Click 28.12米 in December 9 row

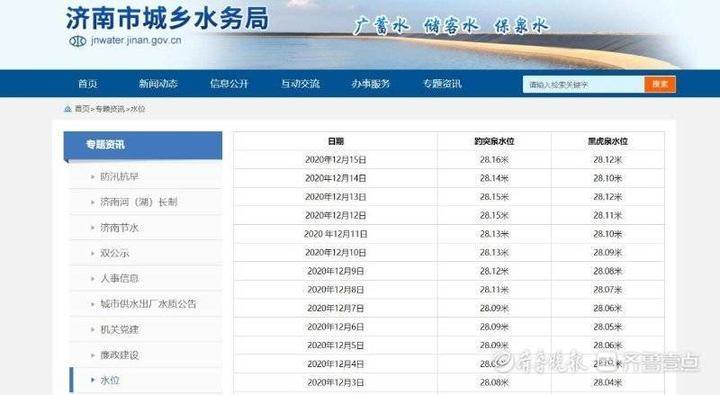pyautogui.click(x=494, y=271)
